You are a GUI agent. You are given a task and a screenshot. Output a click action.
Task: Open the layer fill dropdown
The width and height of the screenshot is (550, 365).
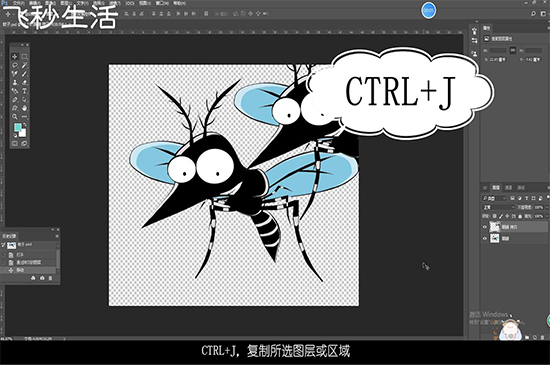point(548,216)
